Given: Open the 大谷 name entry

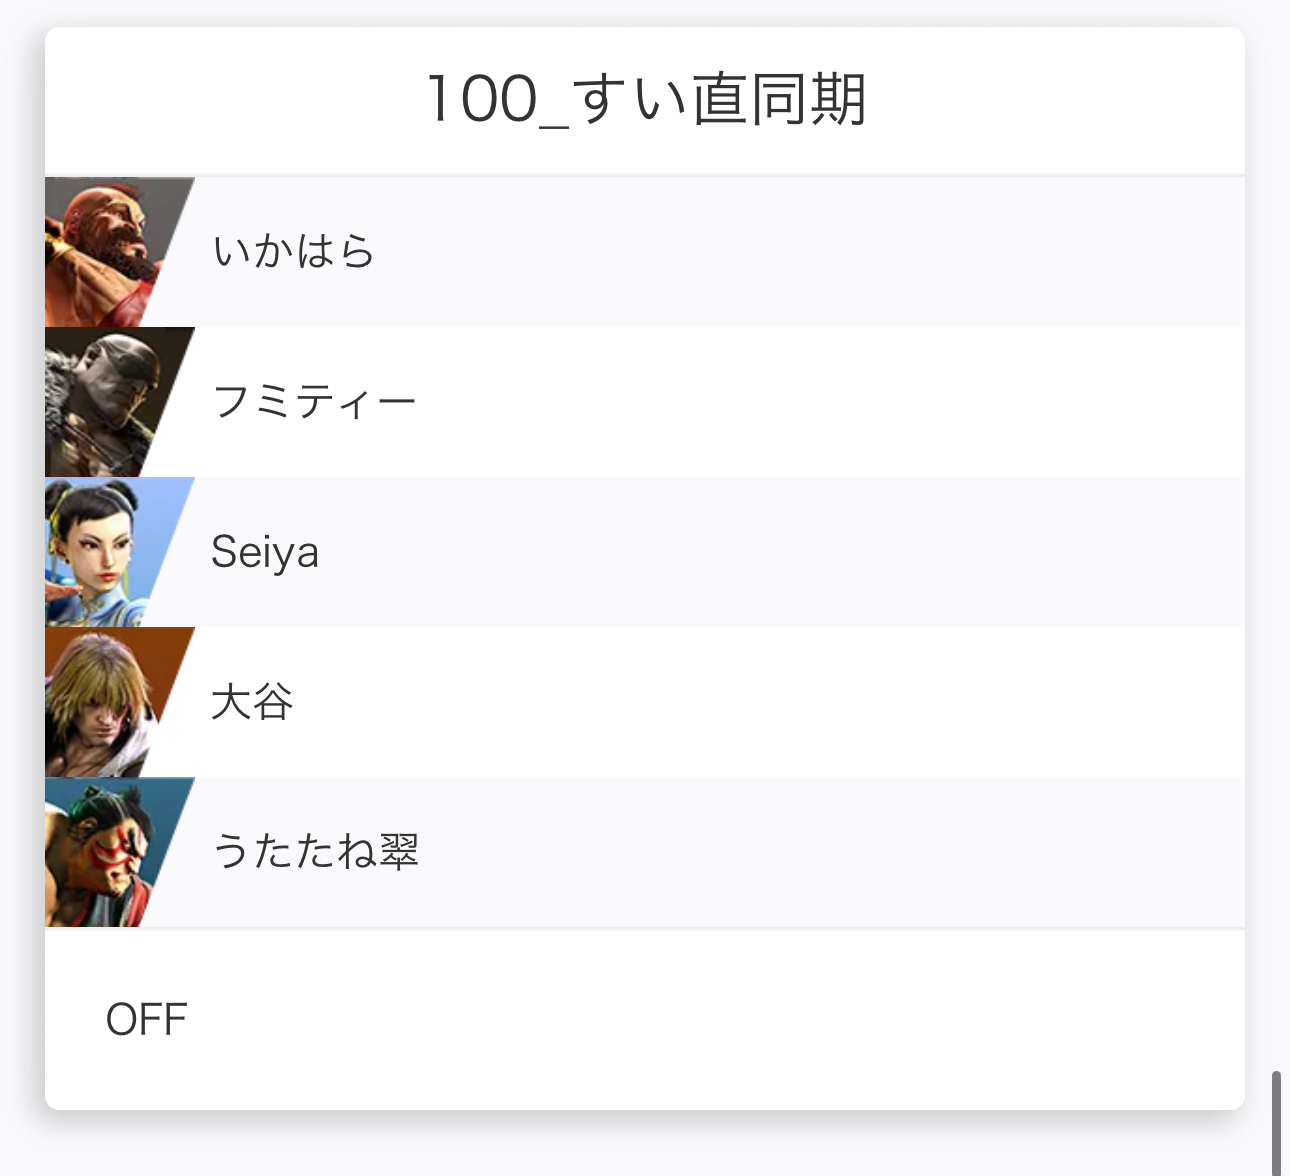Looking at the screenshot, I should pos(252,702).
